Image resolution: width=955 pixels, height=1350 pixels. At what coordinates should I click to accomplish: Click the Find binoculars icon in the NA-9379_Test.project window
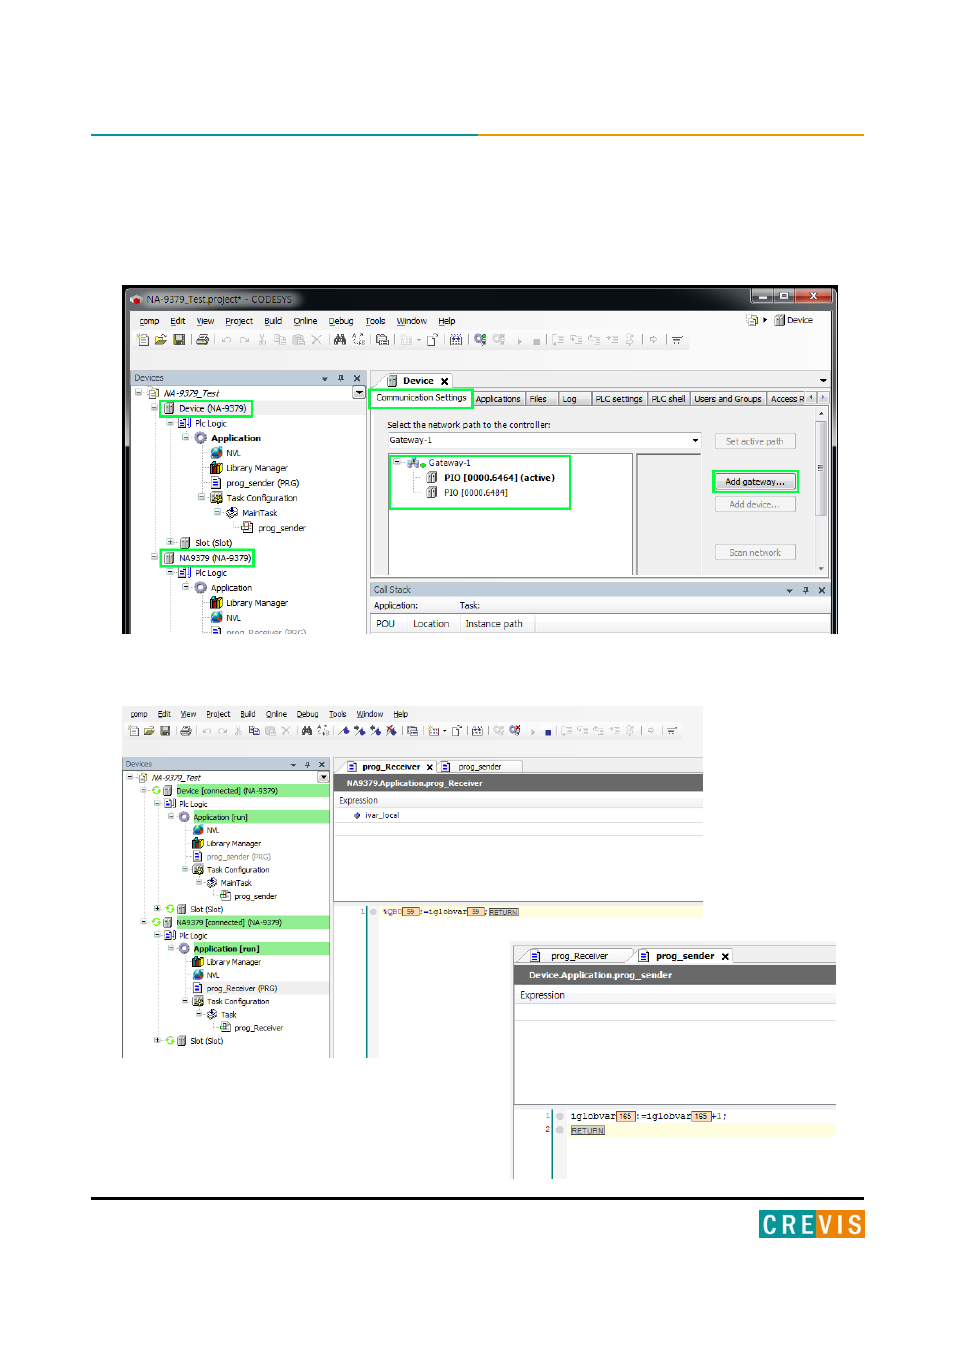340,340
